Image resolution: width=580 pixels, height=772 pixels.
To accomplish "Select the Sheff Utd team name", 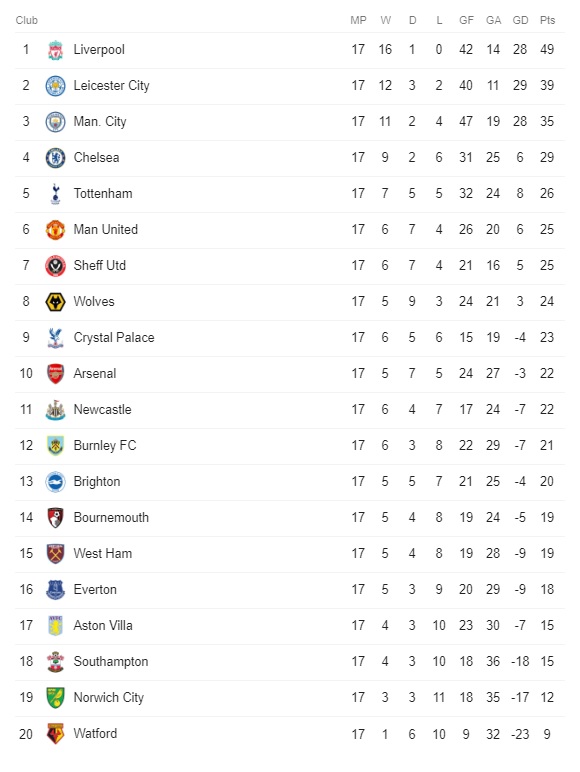I will click(x=99, y=265).
